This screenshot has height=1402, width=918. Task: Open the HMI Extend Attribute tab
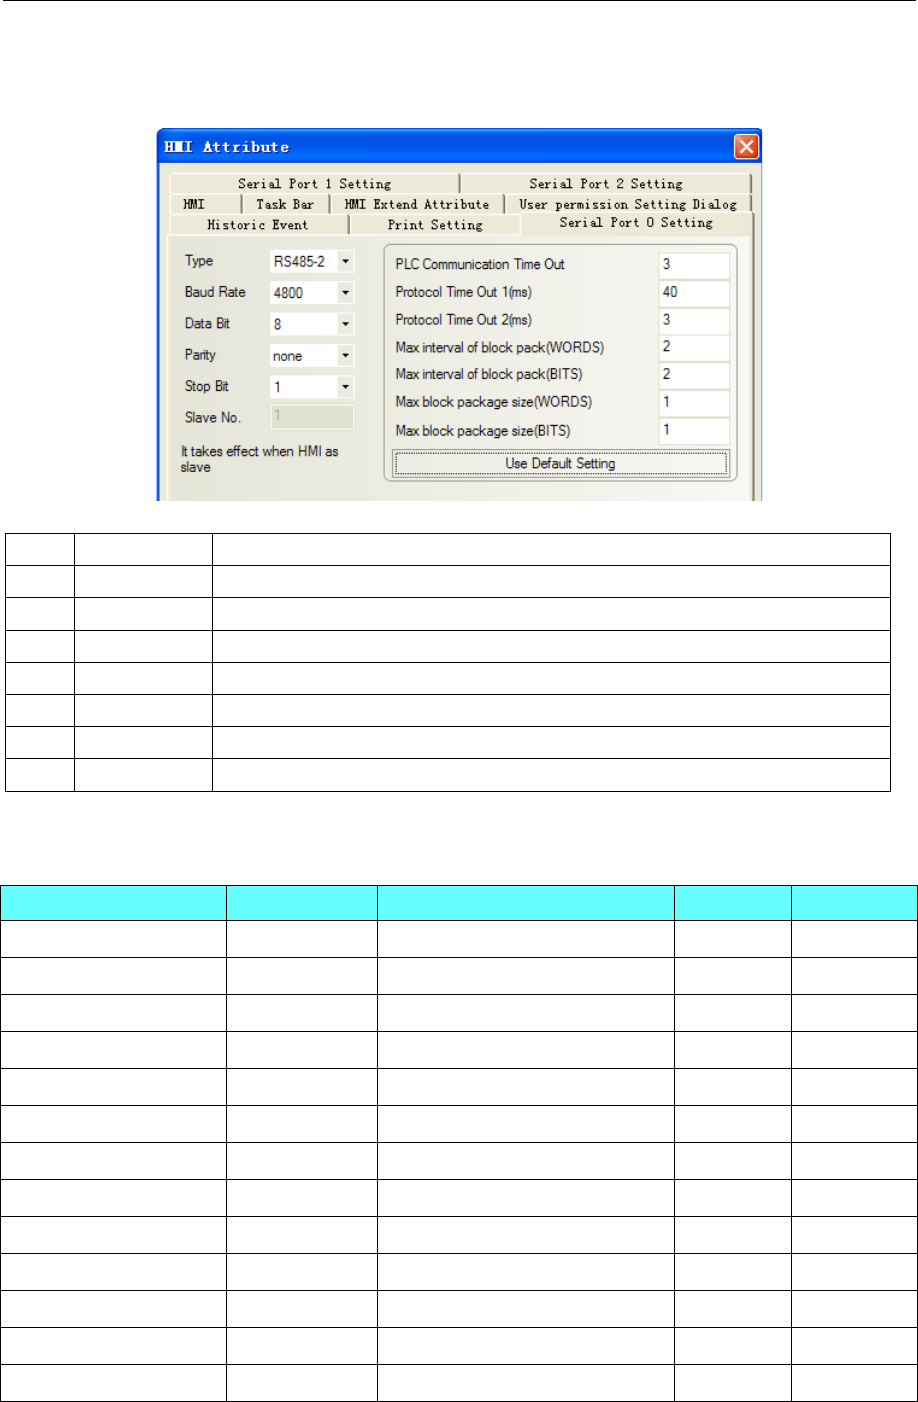(417, 204)
